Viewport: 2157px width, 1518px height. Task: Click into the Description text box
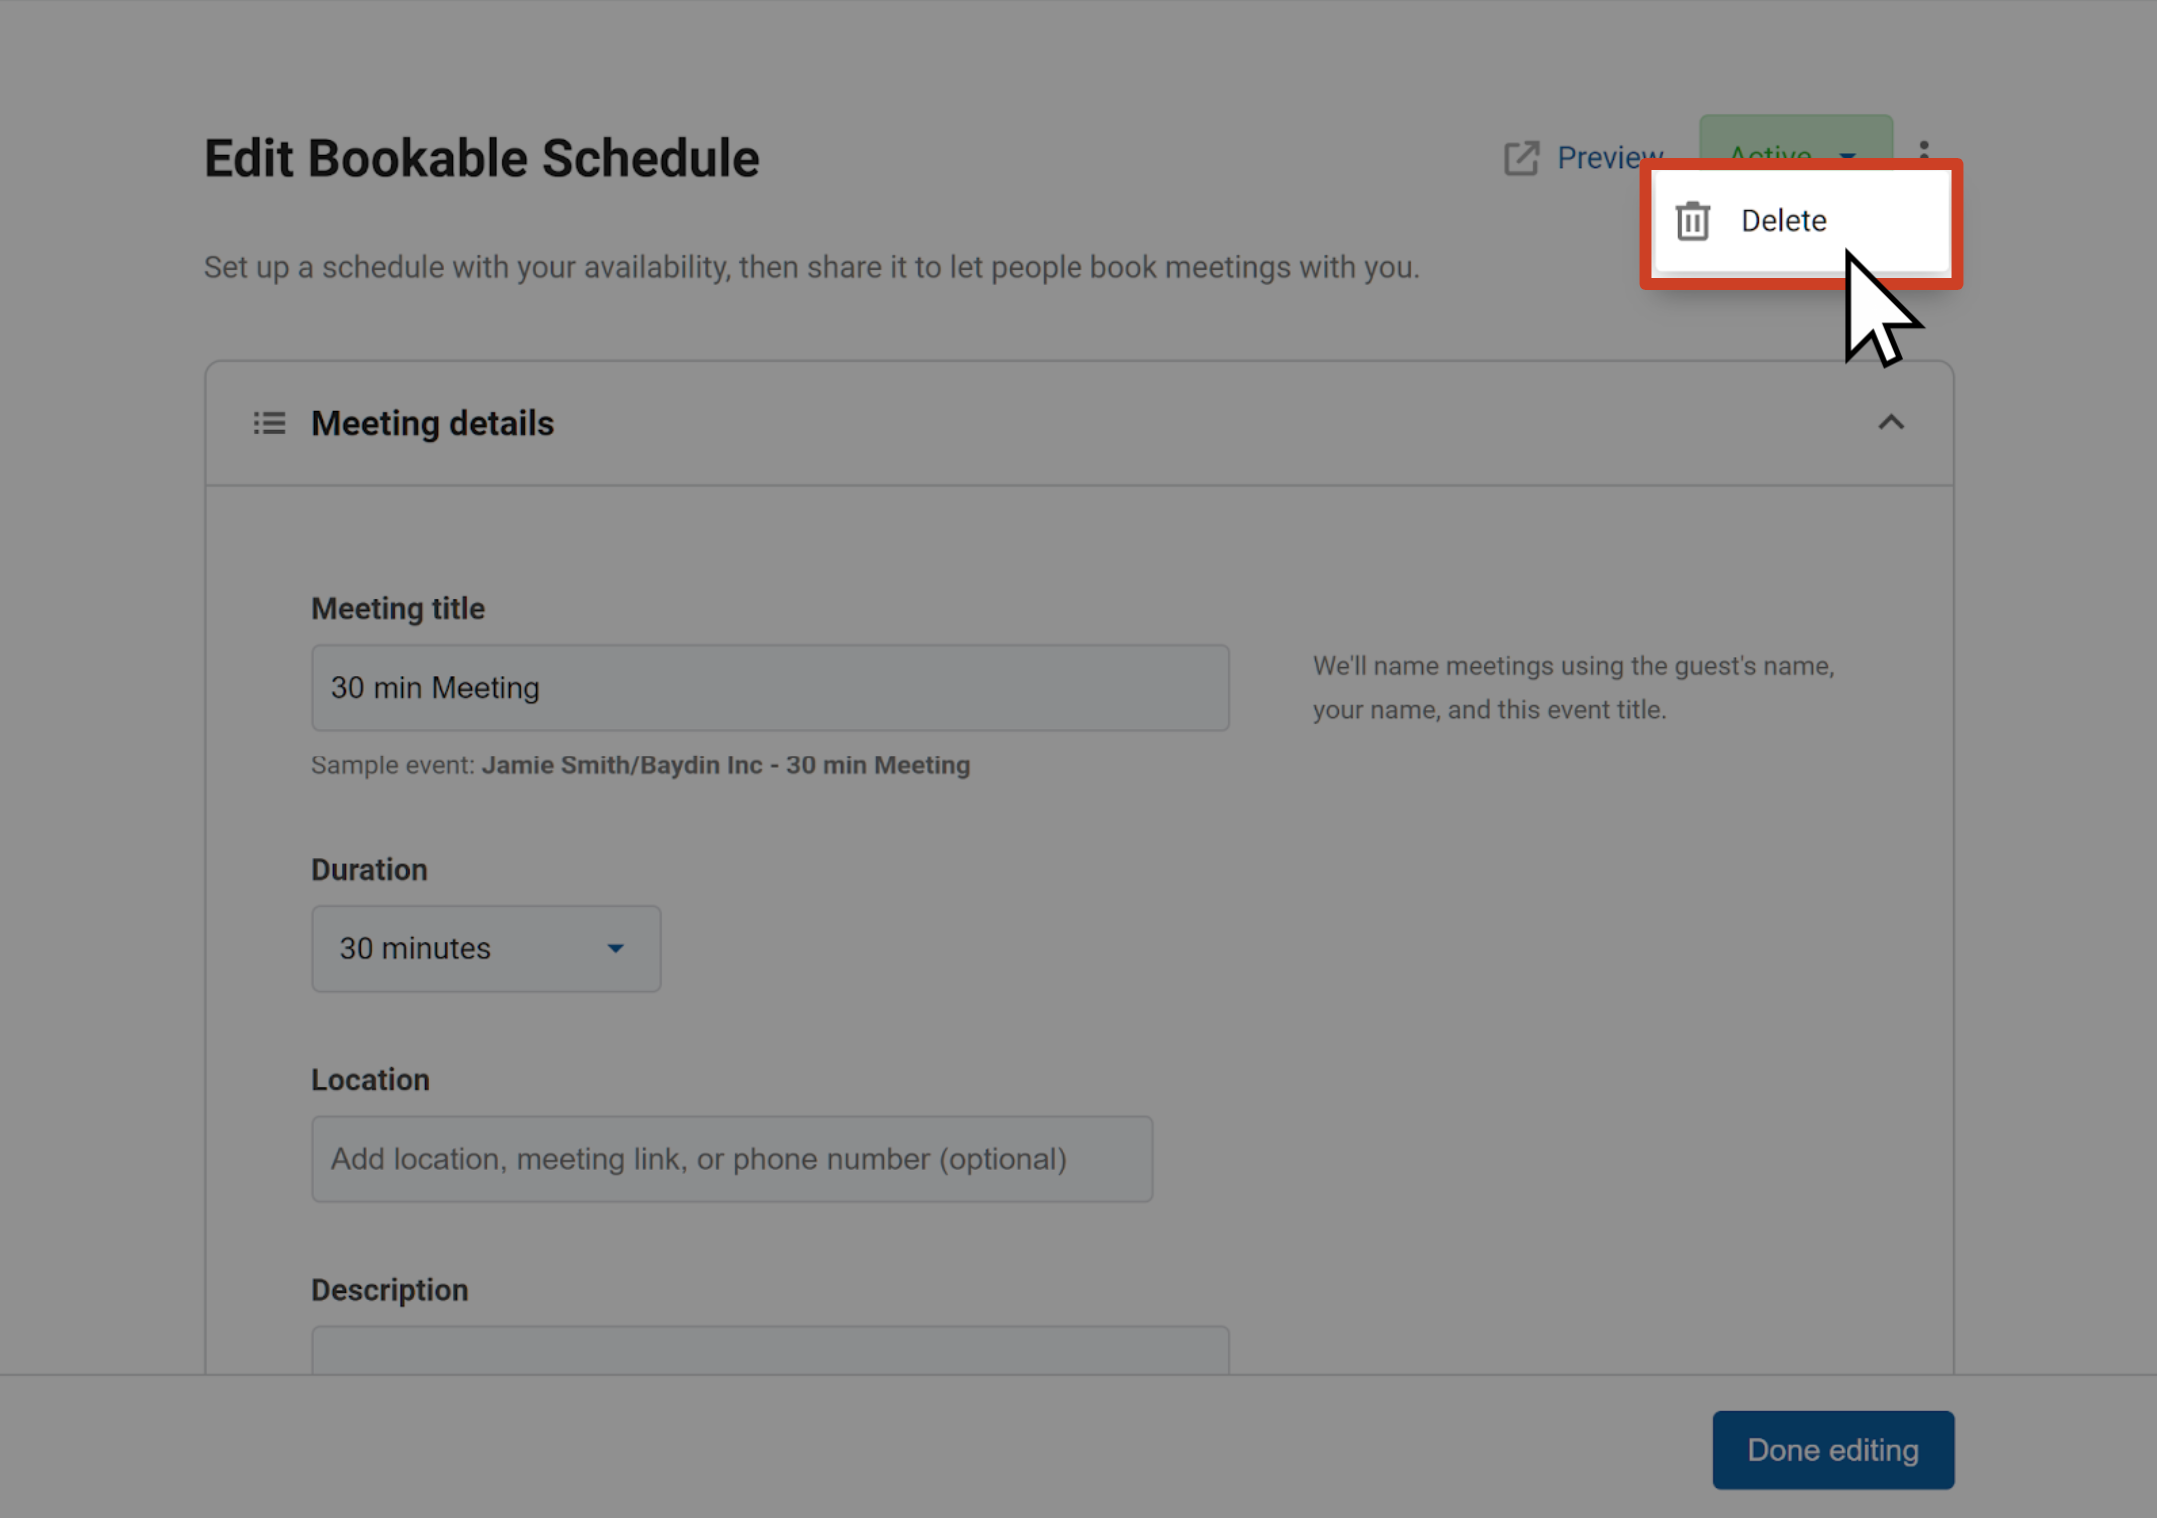[x=770, y=1350]
